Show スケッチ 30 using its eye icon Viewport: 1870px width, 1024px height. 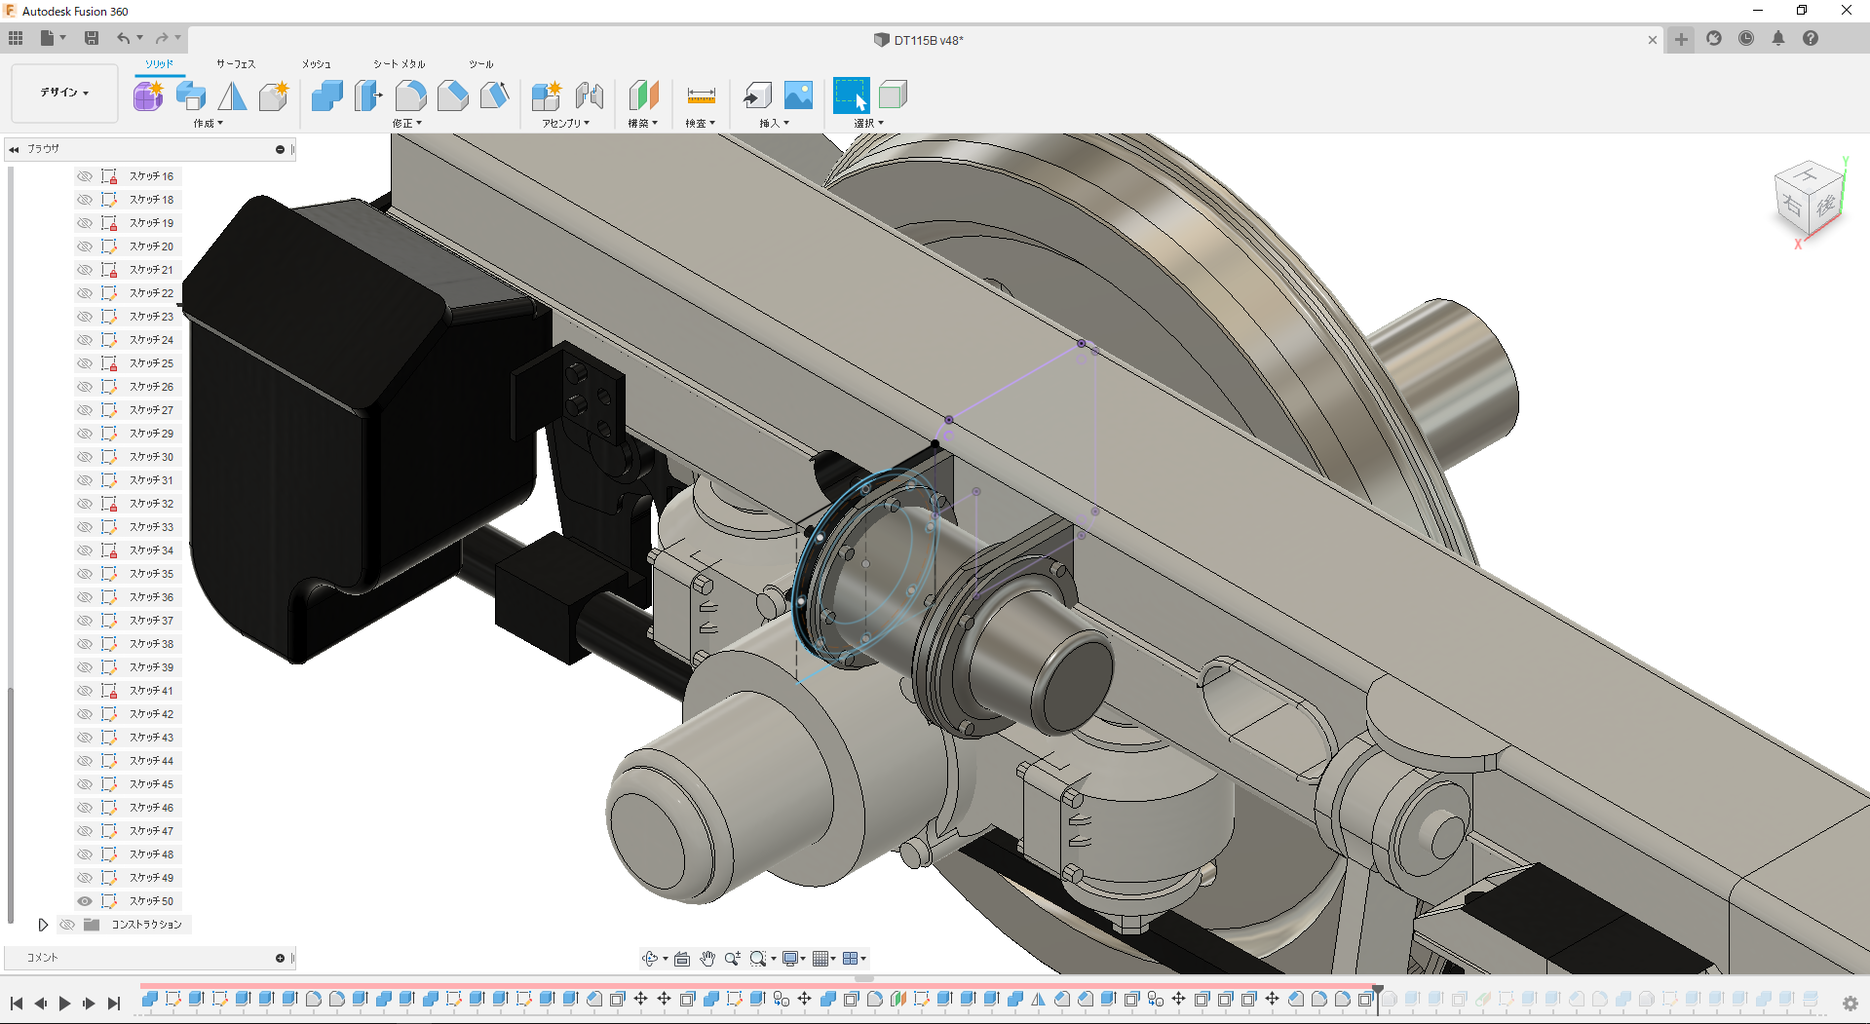tap(85, 457)
